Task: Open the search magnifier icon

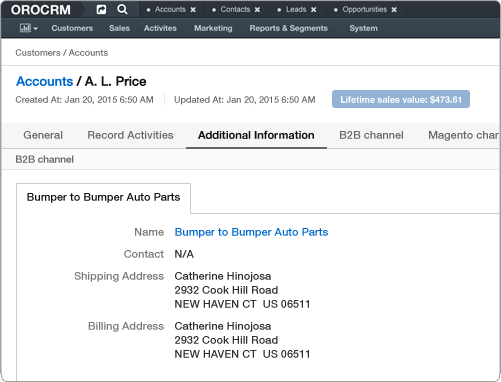Action: (122, 9)
